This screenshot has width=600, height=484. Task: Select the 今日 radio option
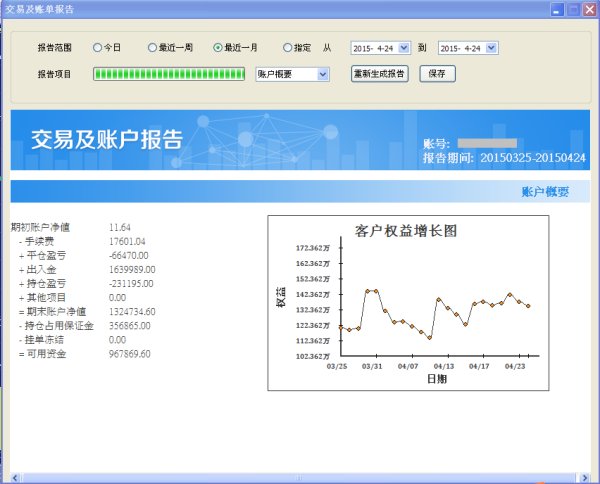98,47
